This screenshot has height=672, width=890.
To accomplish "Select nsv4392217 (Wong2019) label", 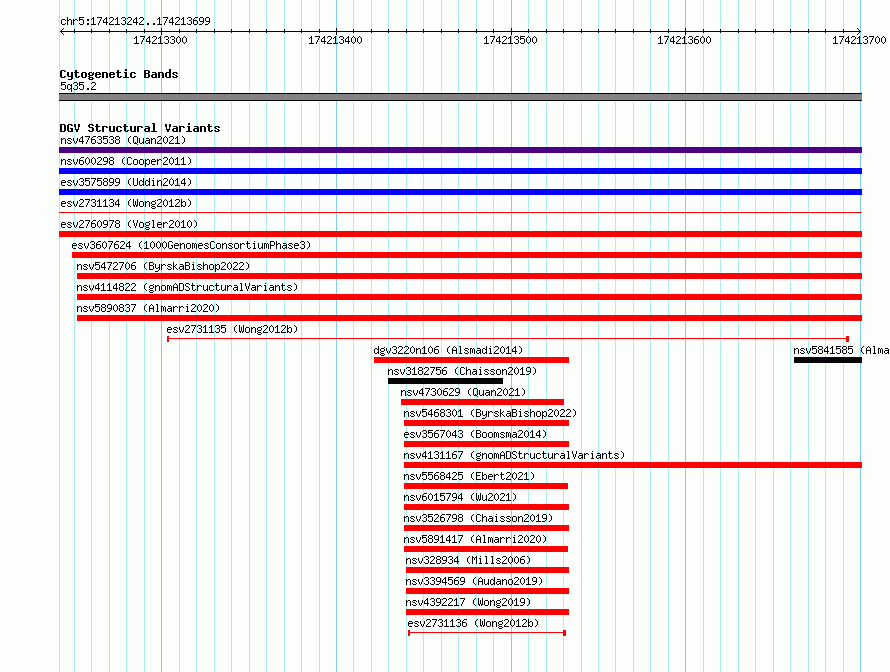I will click(468, 602).
